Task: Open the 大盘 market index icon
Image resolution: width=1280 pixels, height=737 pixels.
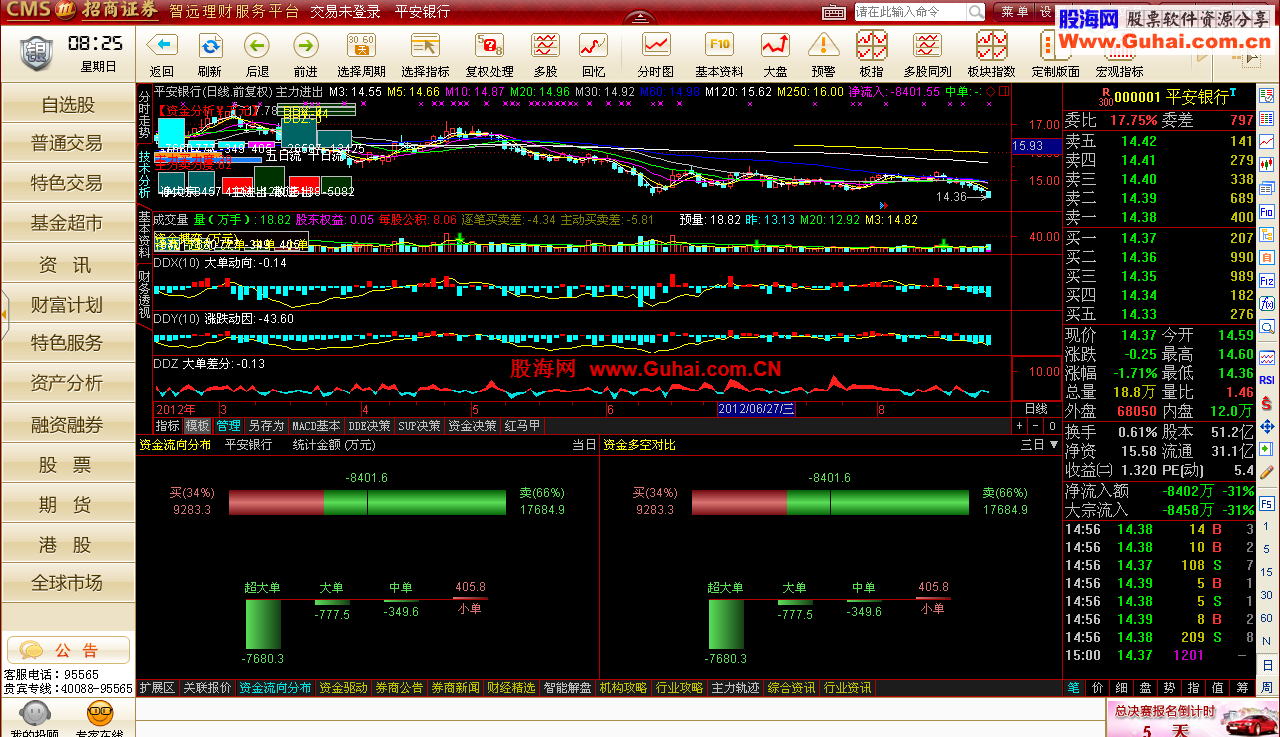Action: pyautogui.click(x=775, y=45)
